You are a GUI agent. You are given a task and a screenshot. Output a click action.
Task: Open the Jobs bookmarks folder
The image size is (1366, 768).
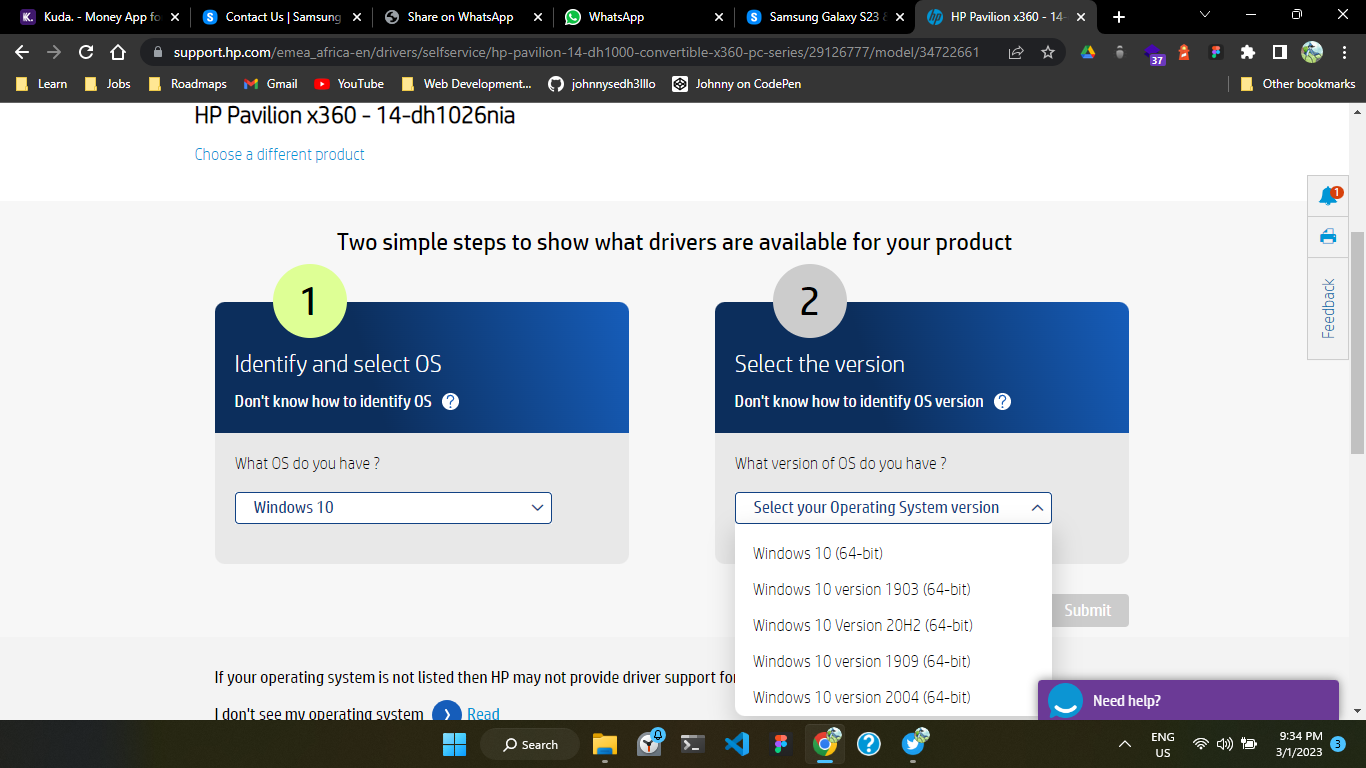[108, 84]
